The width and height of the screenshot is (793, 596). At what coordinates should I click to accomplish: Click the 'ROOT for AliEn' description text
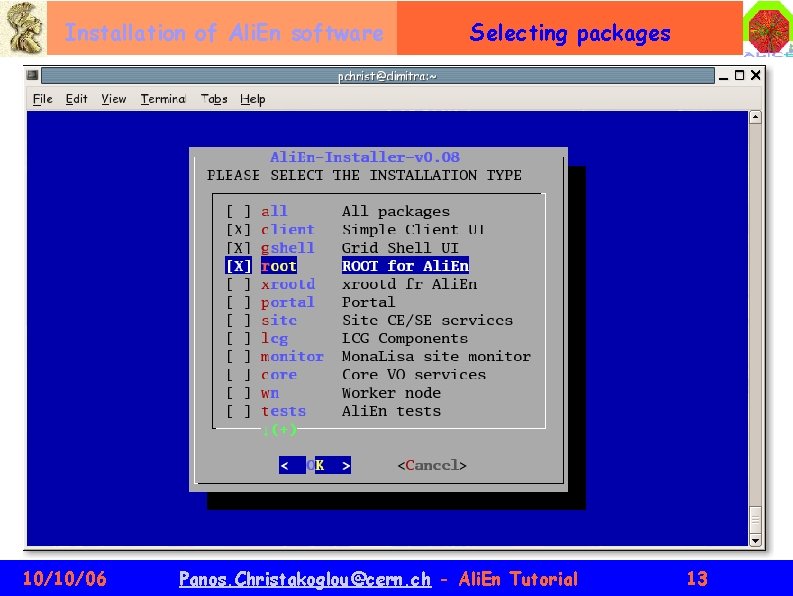click(405, 266)
